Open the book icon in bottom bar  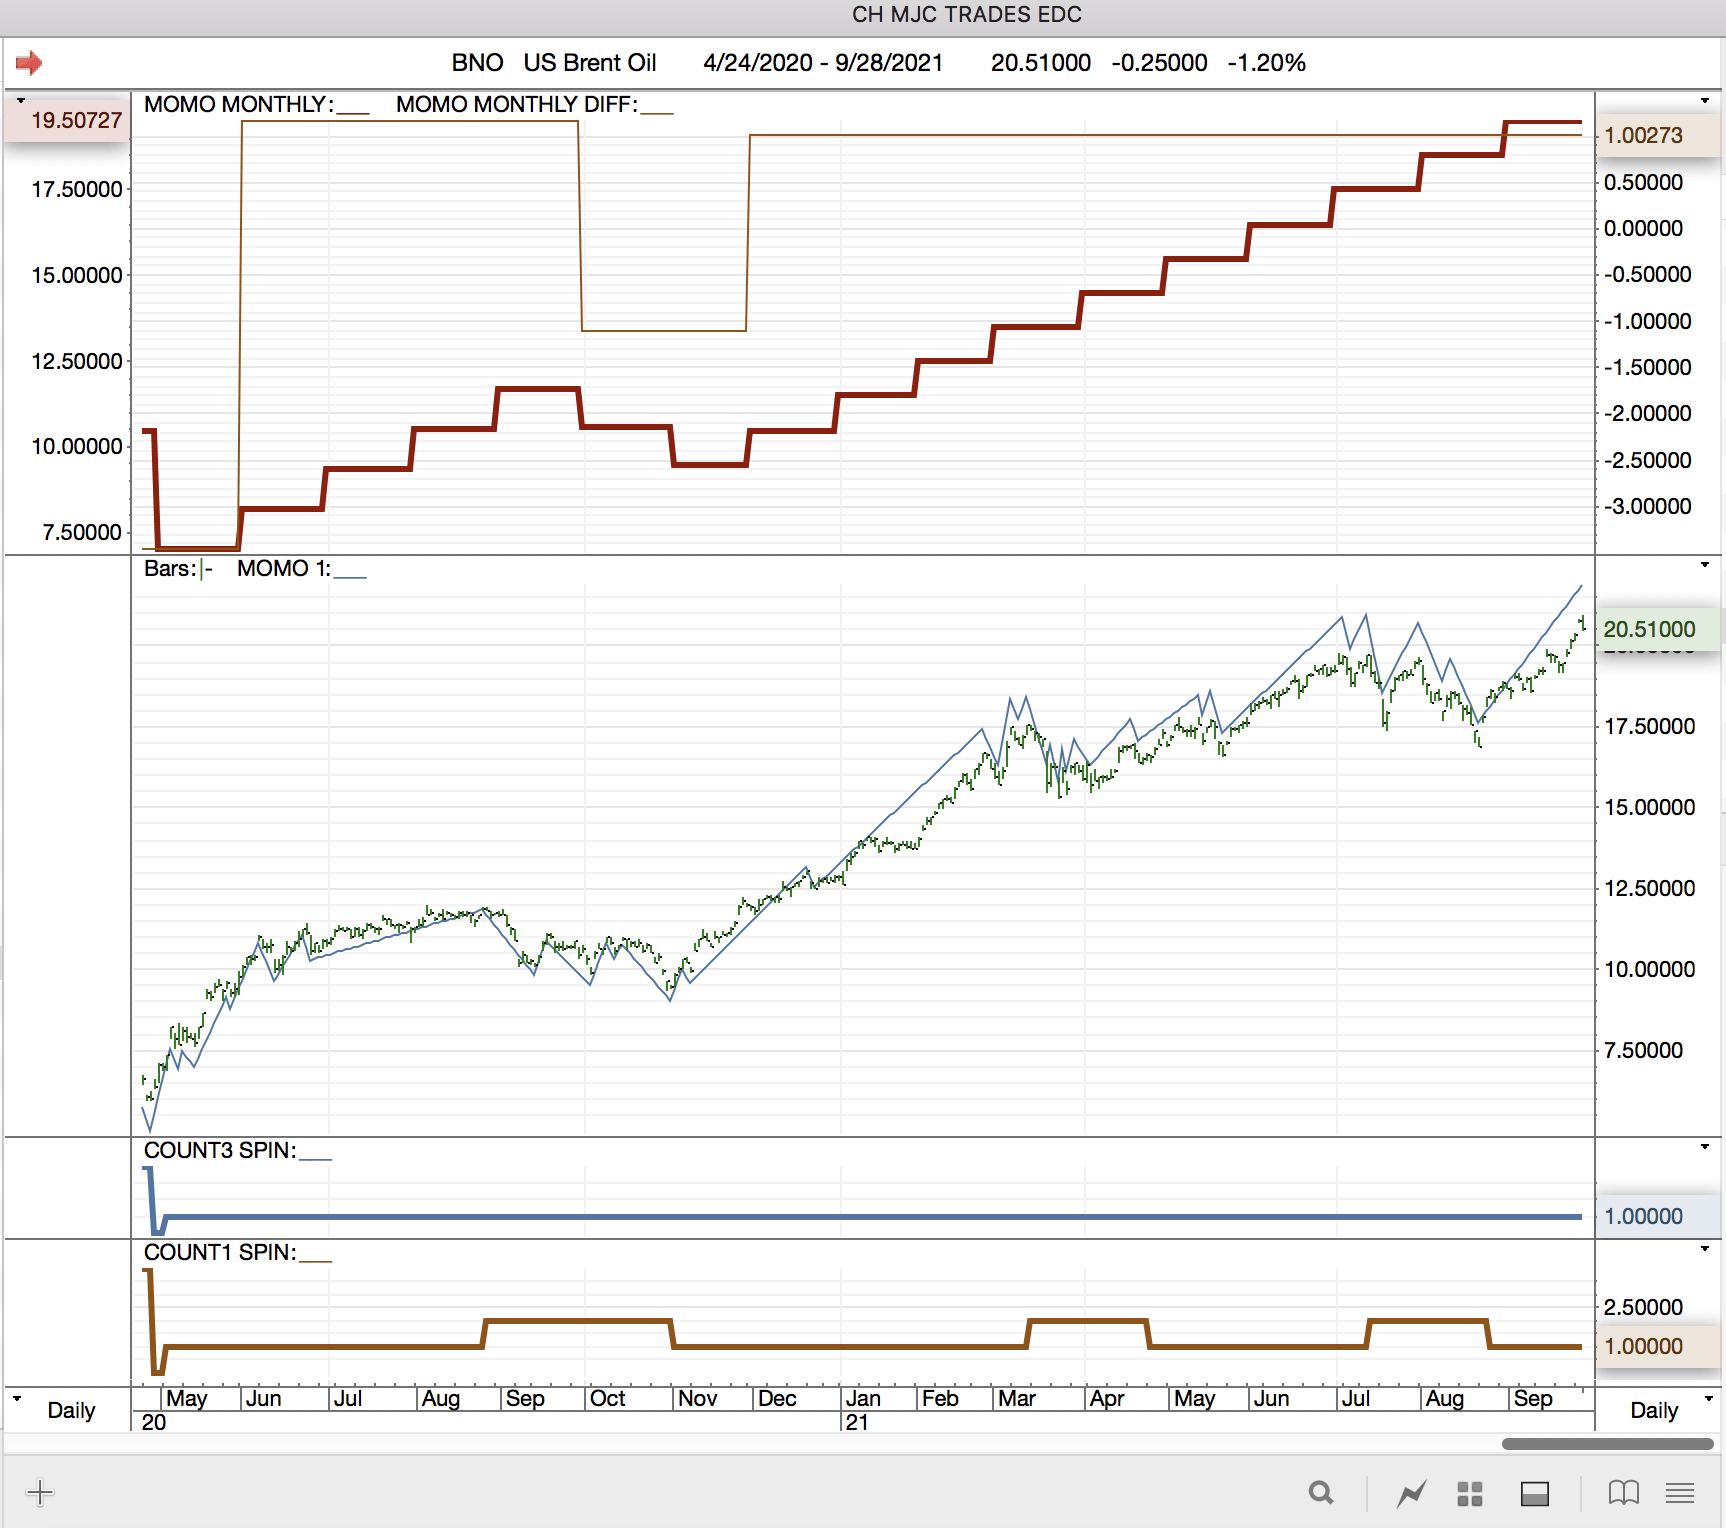coord(1624,1493)
